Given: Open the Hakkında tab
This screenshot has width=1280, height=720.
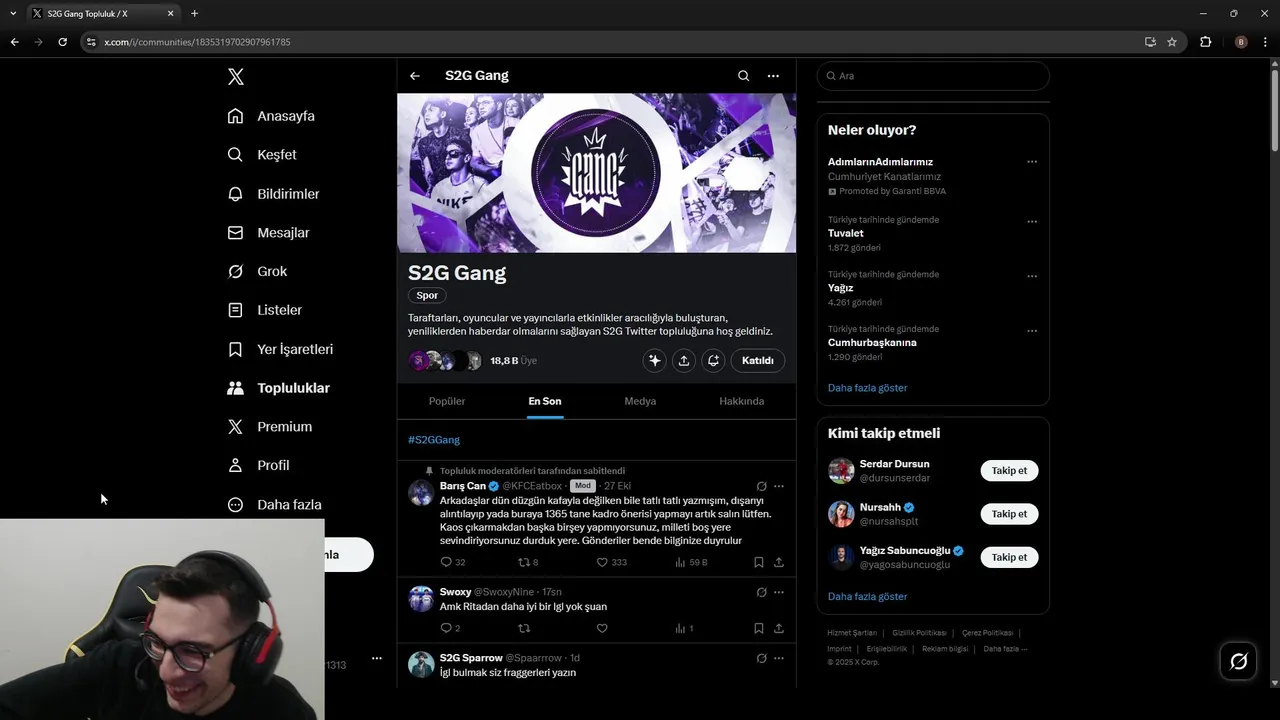Looking at the screenshot, I should [742, 401].
